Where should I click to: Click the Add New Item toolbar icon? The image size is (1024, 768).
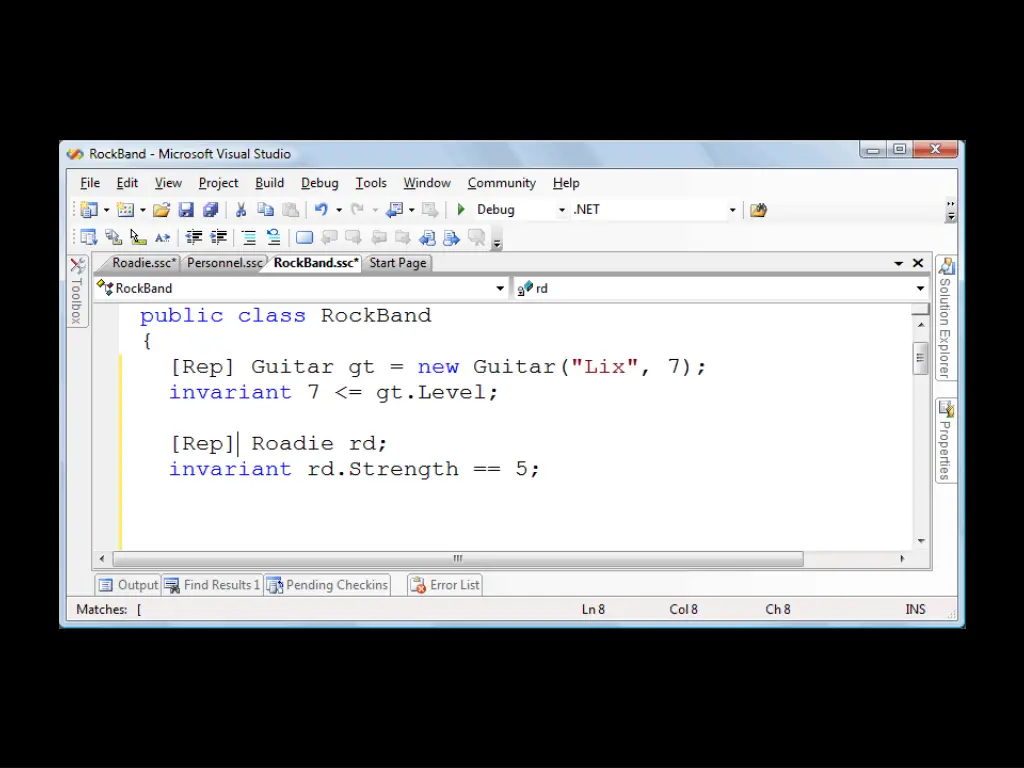pyautogui.click(x=125, y=210)
